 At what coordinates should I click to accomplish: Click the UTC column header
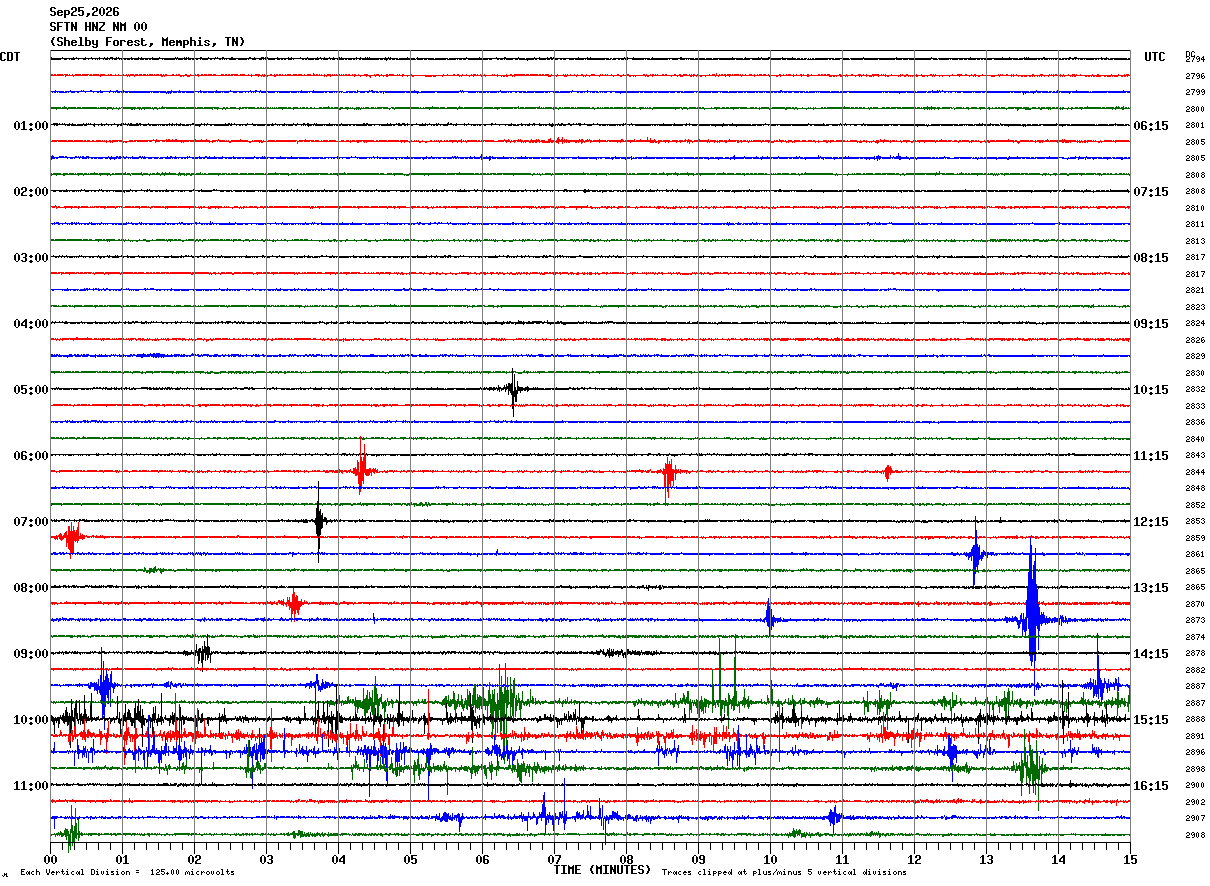click(1155, 57)
